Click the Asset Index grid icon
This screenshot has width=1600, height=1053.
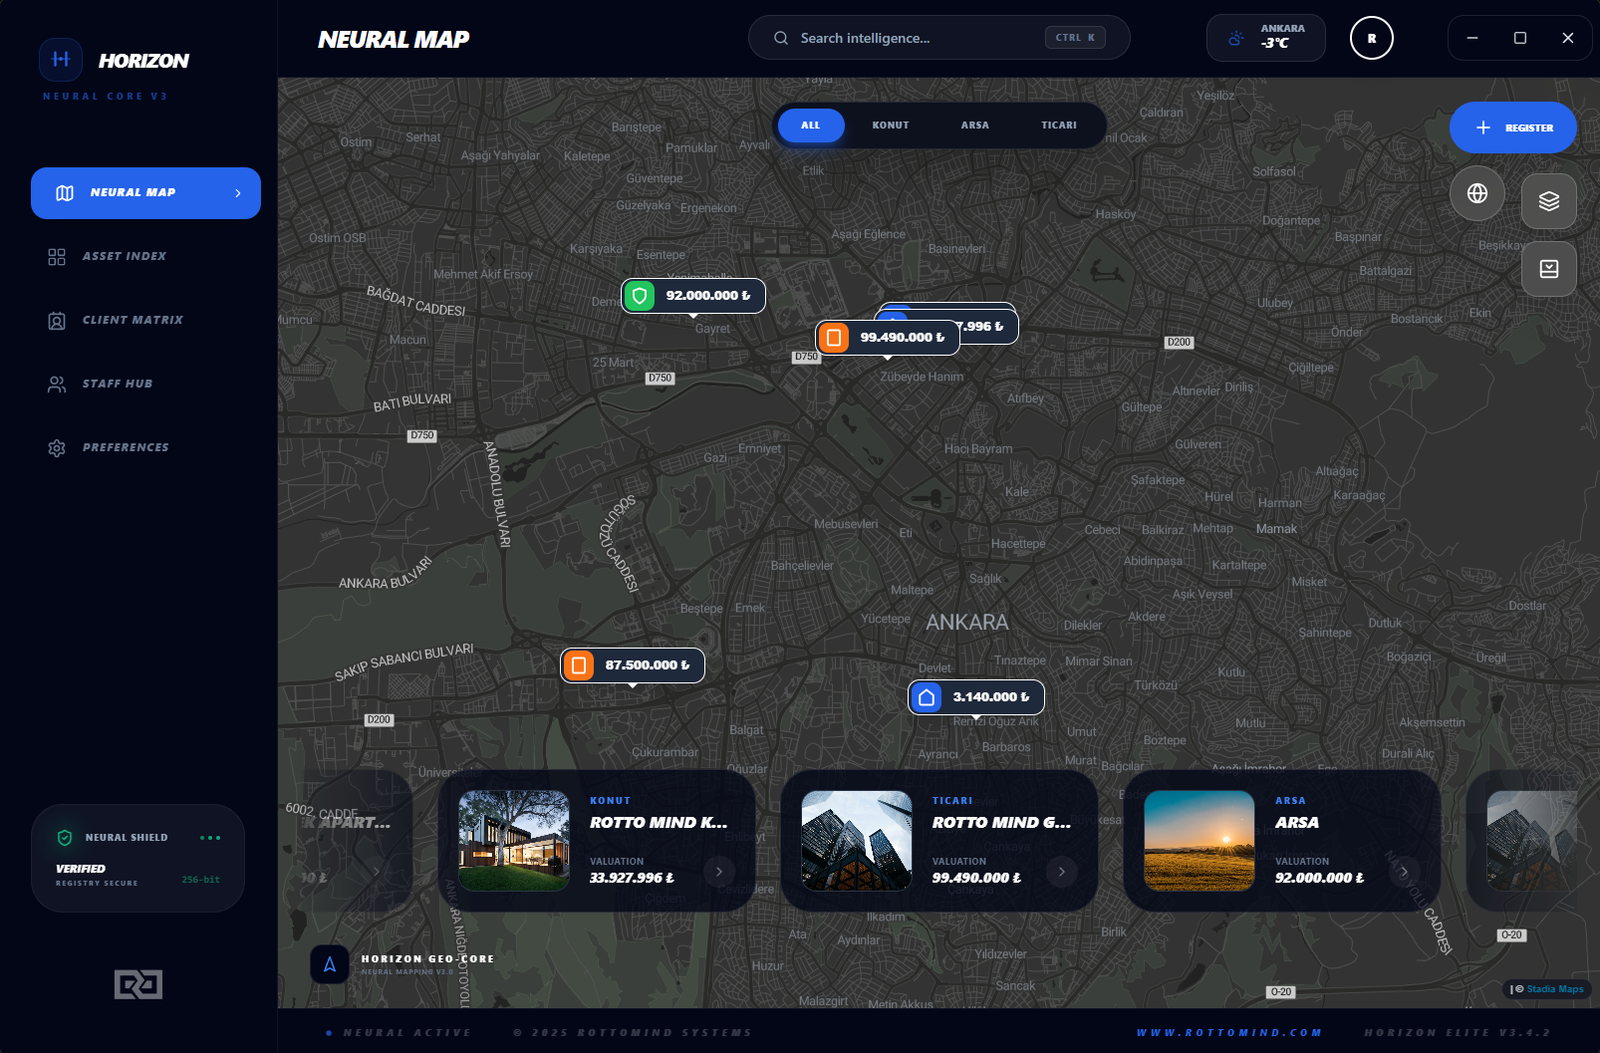57,256
